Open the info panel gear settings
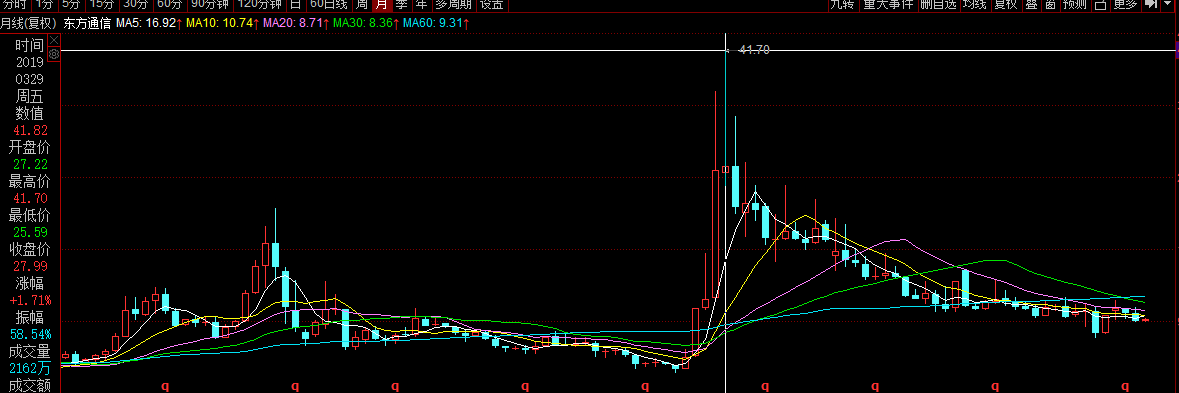The image size is (1179, 393). click(x=53, y=55)
